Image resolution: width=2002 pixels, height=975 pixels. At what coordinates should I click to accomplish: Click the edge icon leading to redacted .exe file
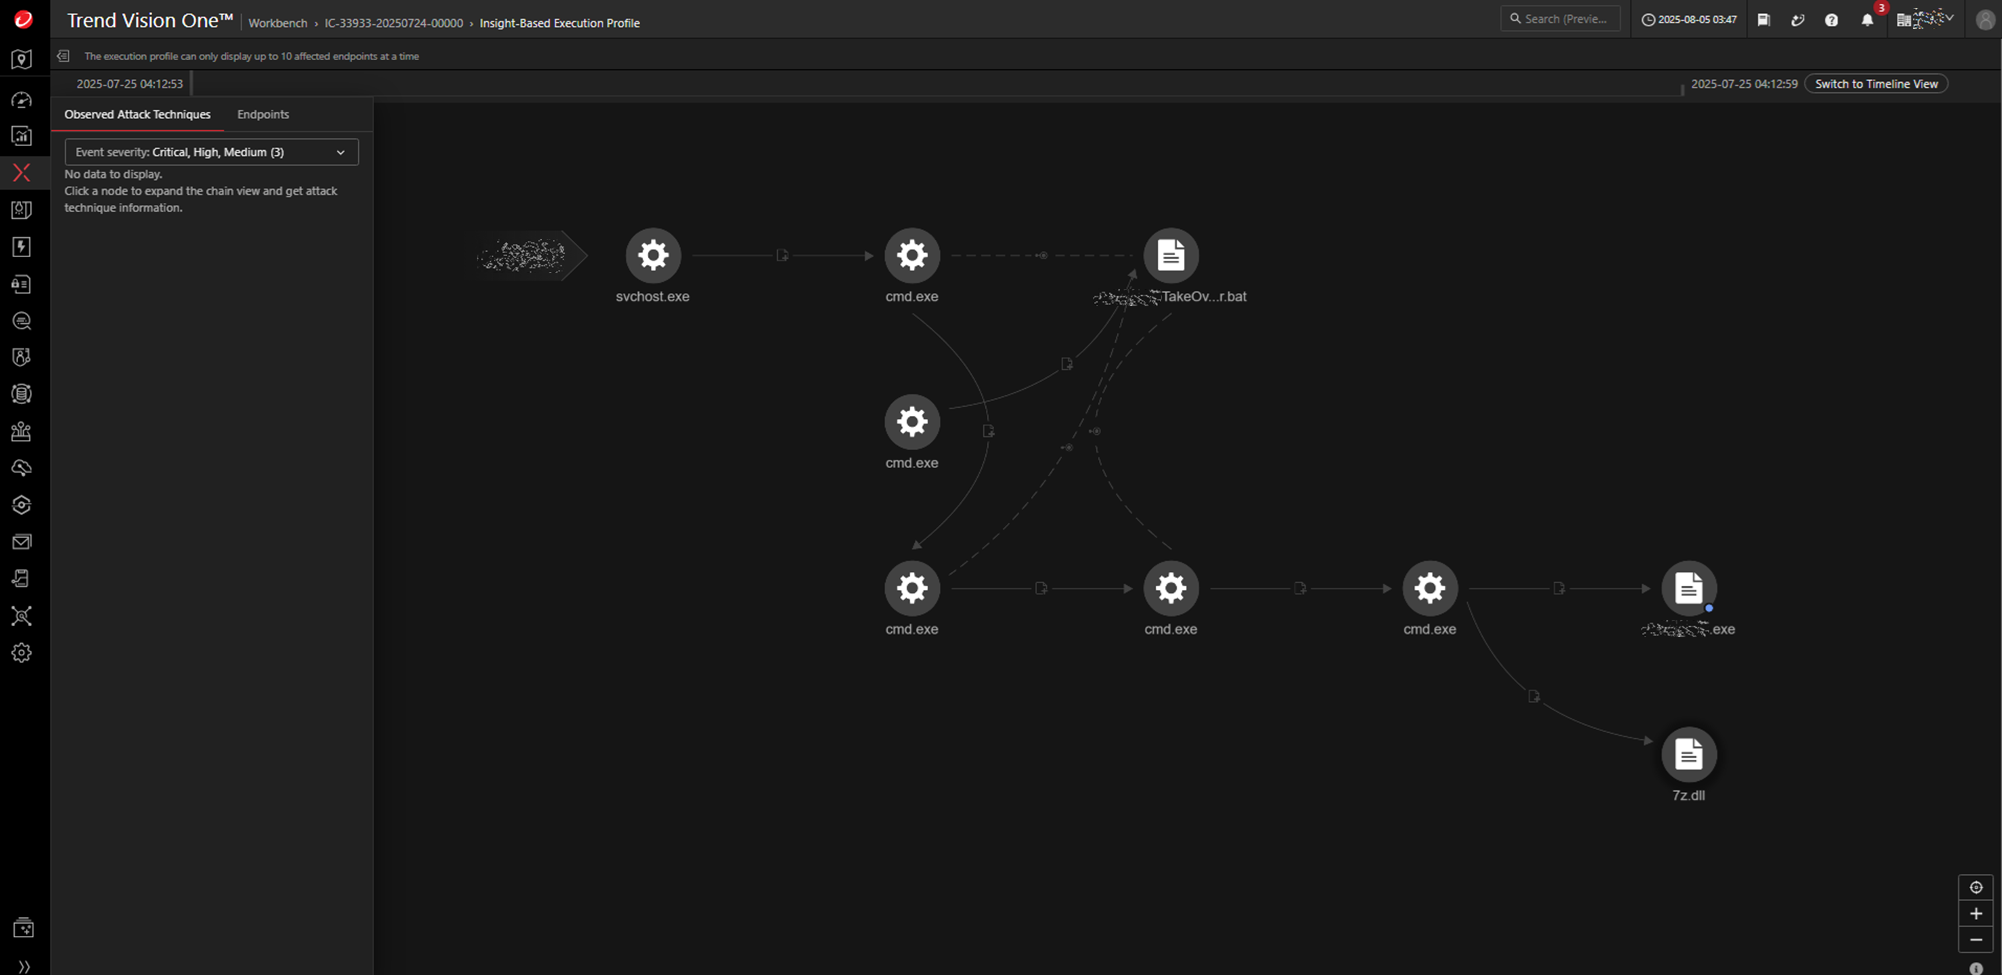[1559, 588]
